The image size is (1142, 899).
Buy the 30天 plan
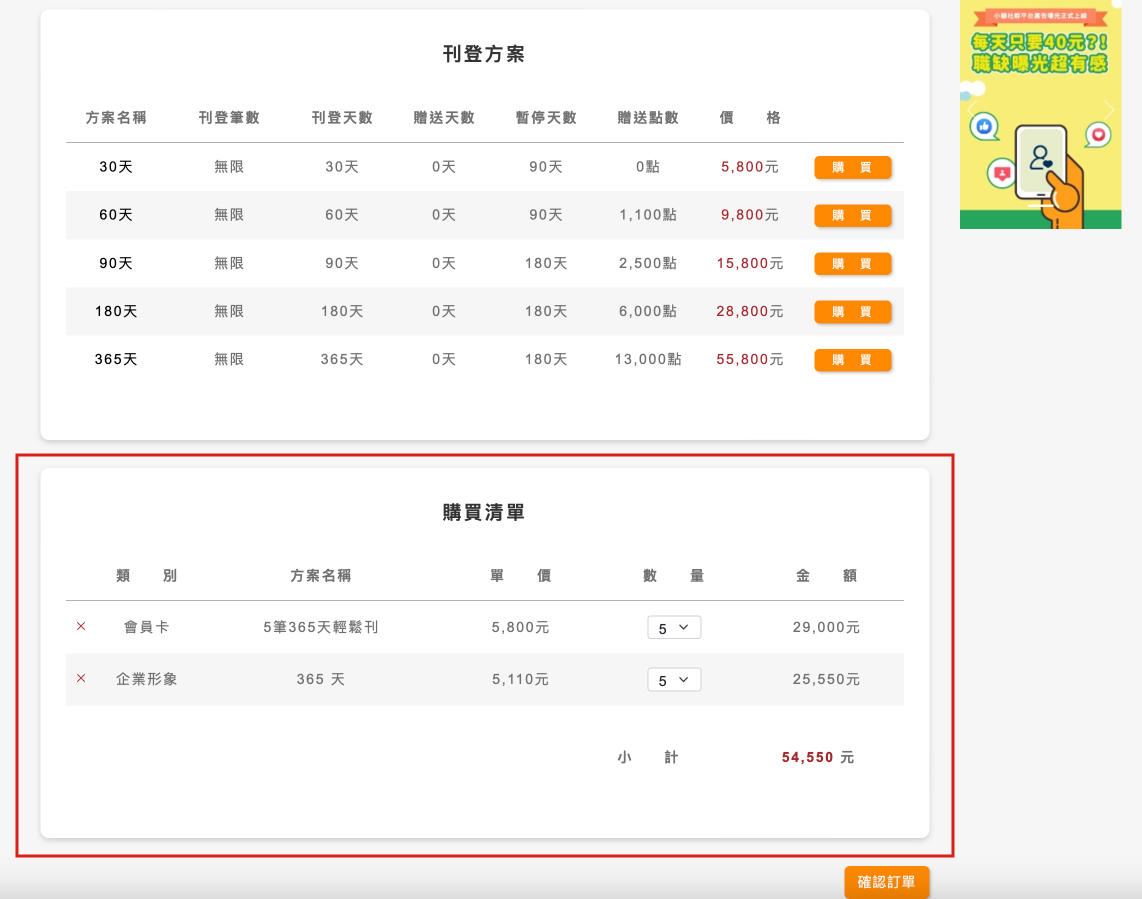pos(852,167)
